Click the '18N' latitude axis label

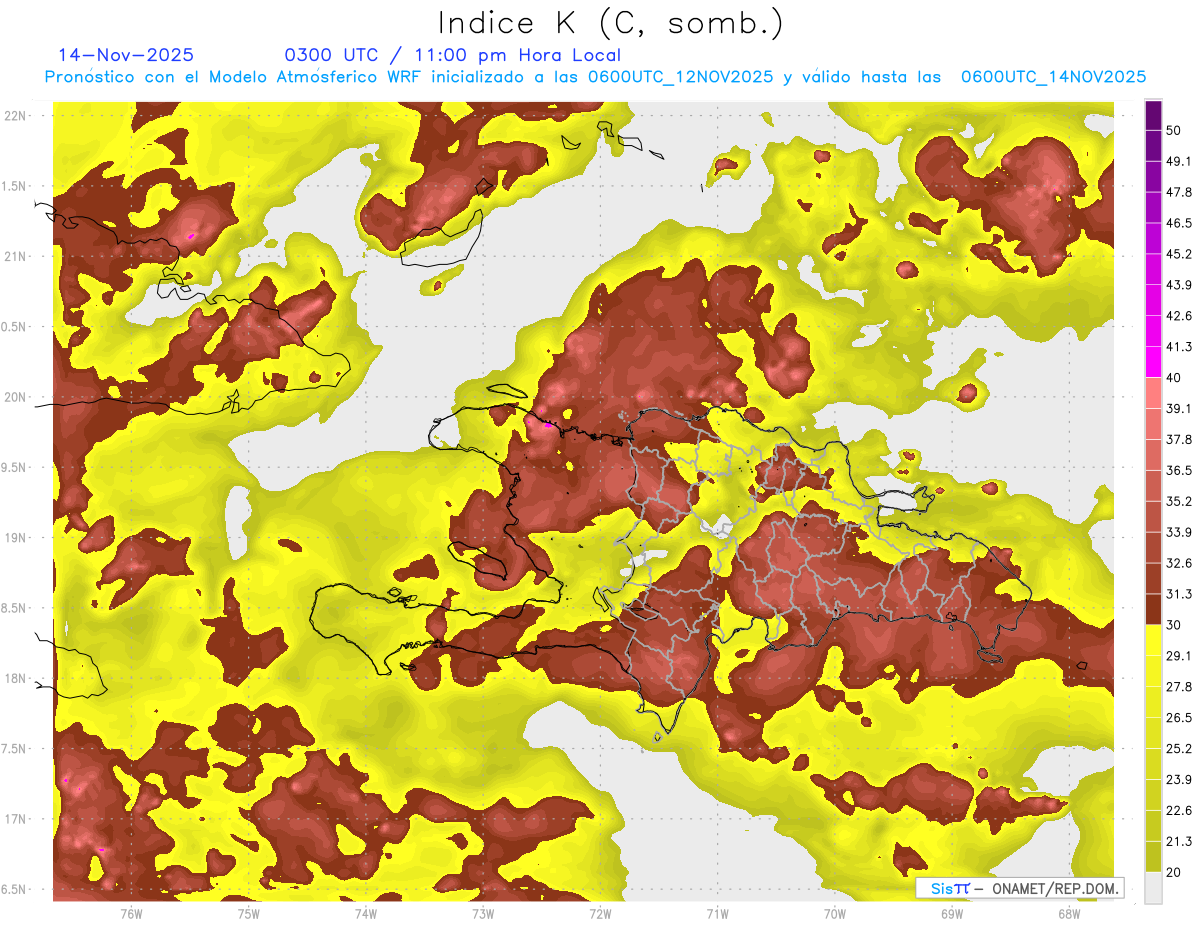coord(15,678)
